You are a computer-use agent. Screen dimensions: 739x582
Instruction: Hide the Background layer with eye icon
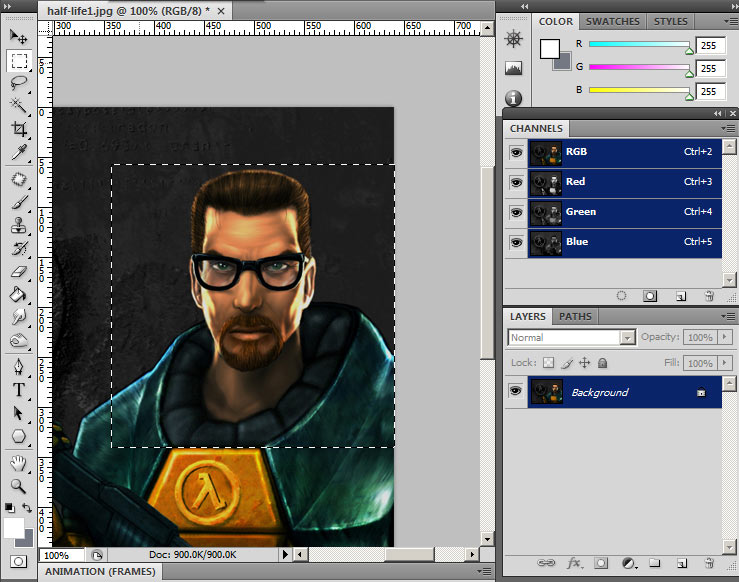point(516,392)
